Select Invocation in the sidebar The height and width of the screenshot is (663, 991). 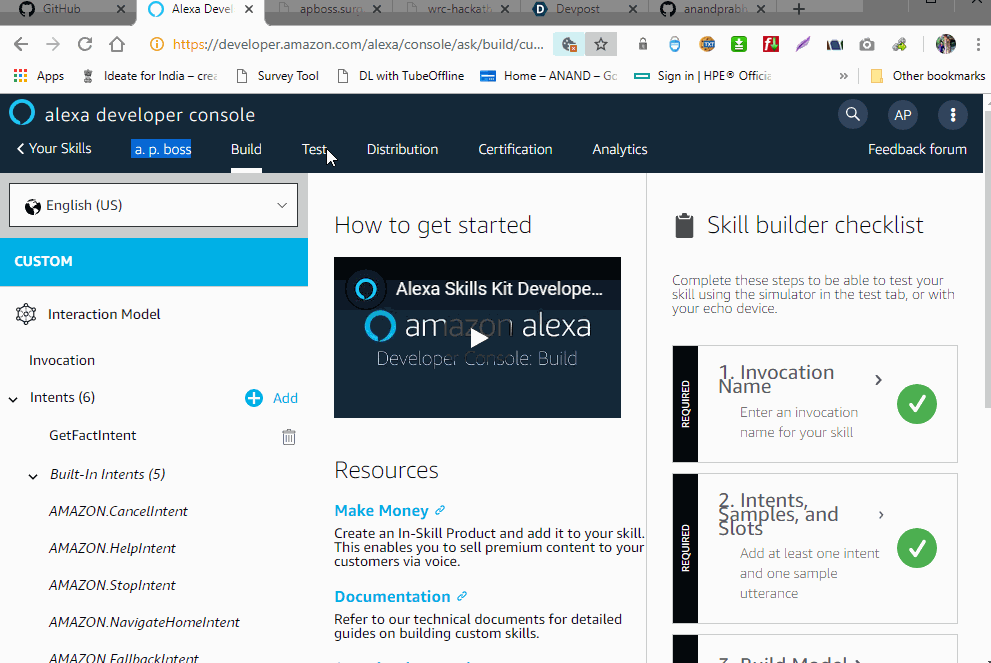62,360
